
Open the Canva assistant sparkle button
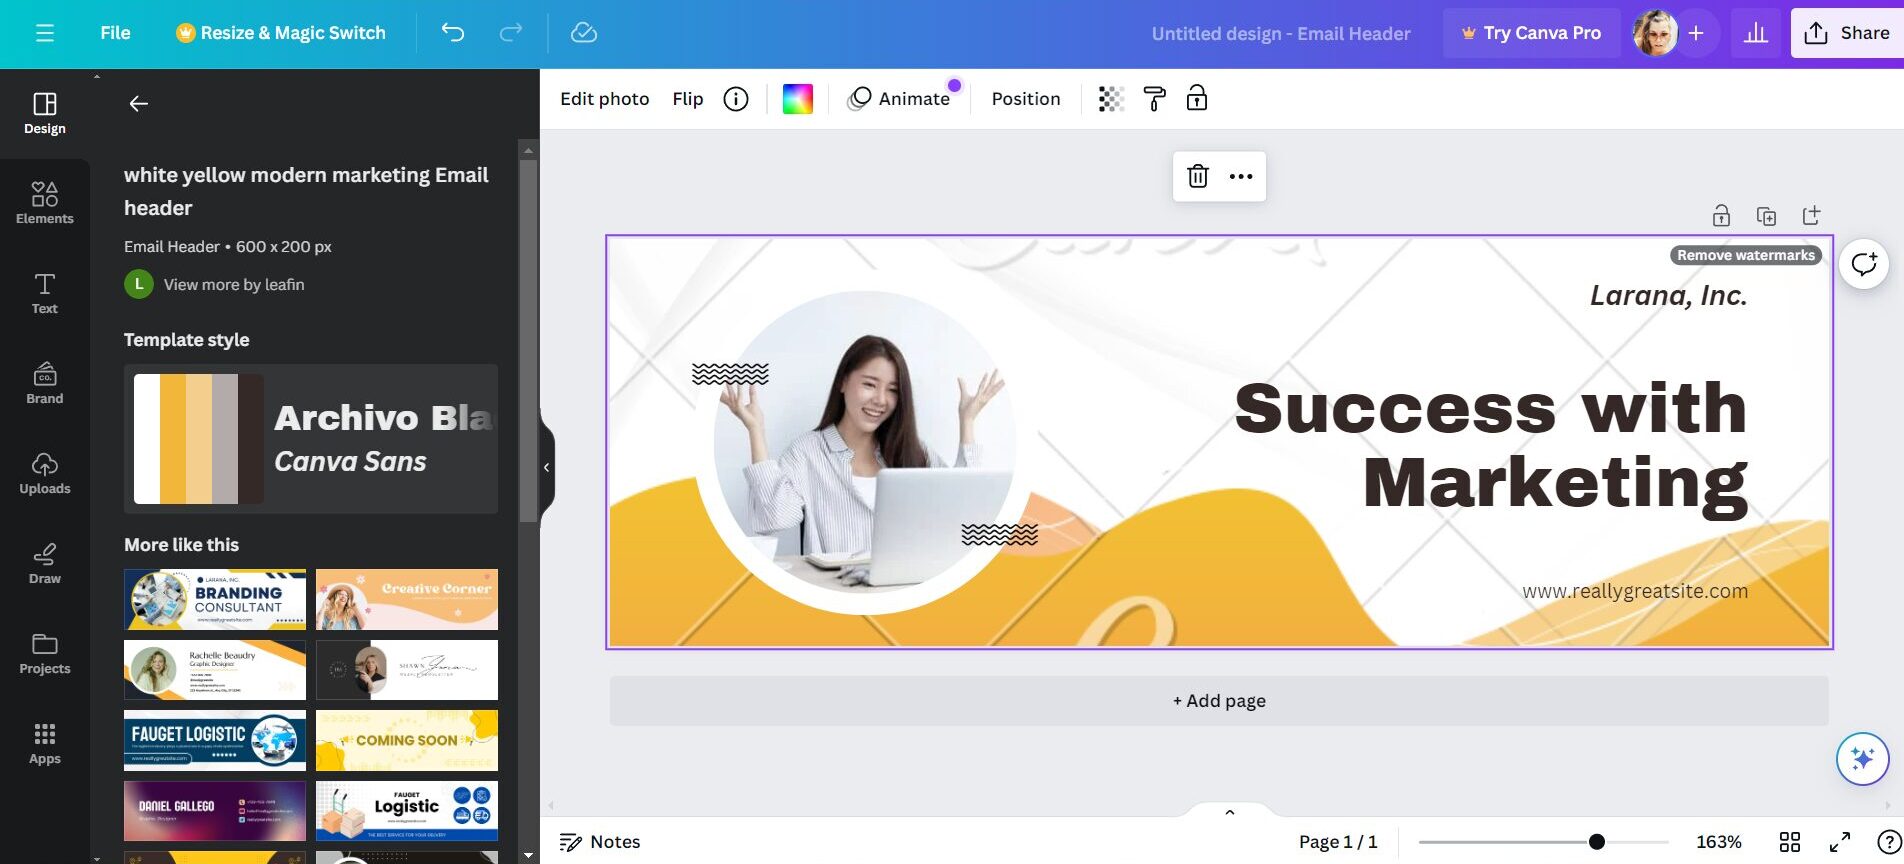[1862, 759]
